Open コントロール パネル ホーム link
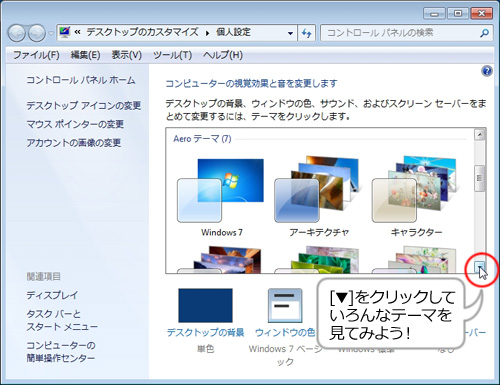The width and height of the screenshot is (500, 385). 81,80
